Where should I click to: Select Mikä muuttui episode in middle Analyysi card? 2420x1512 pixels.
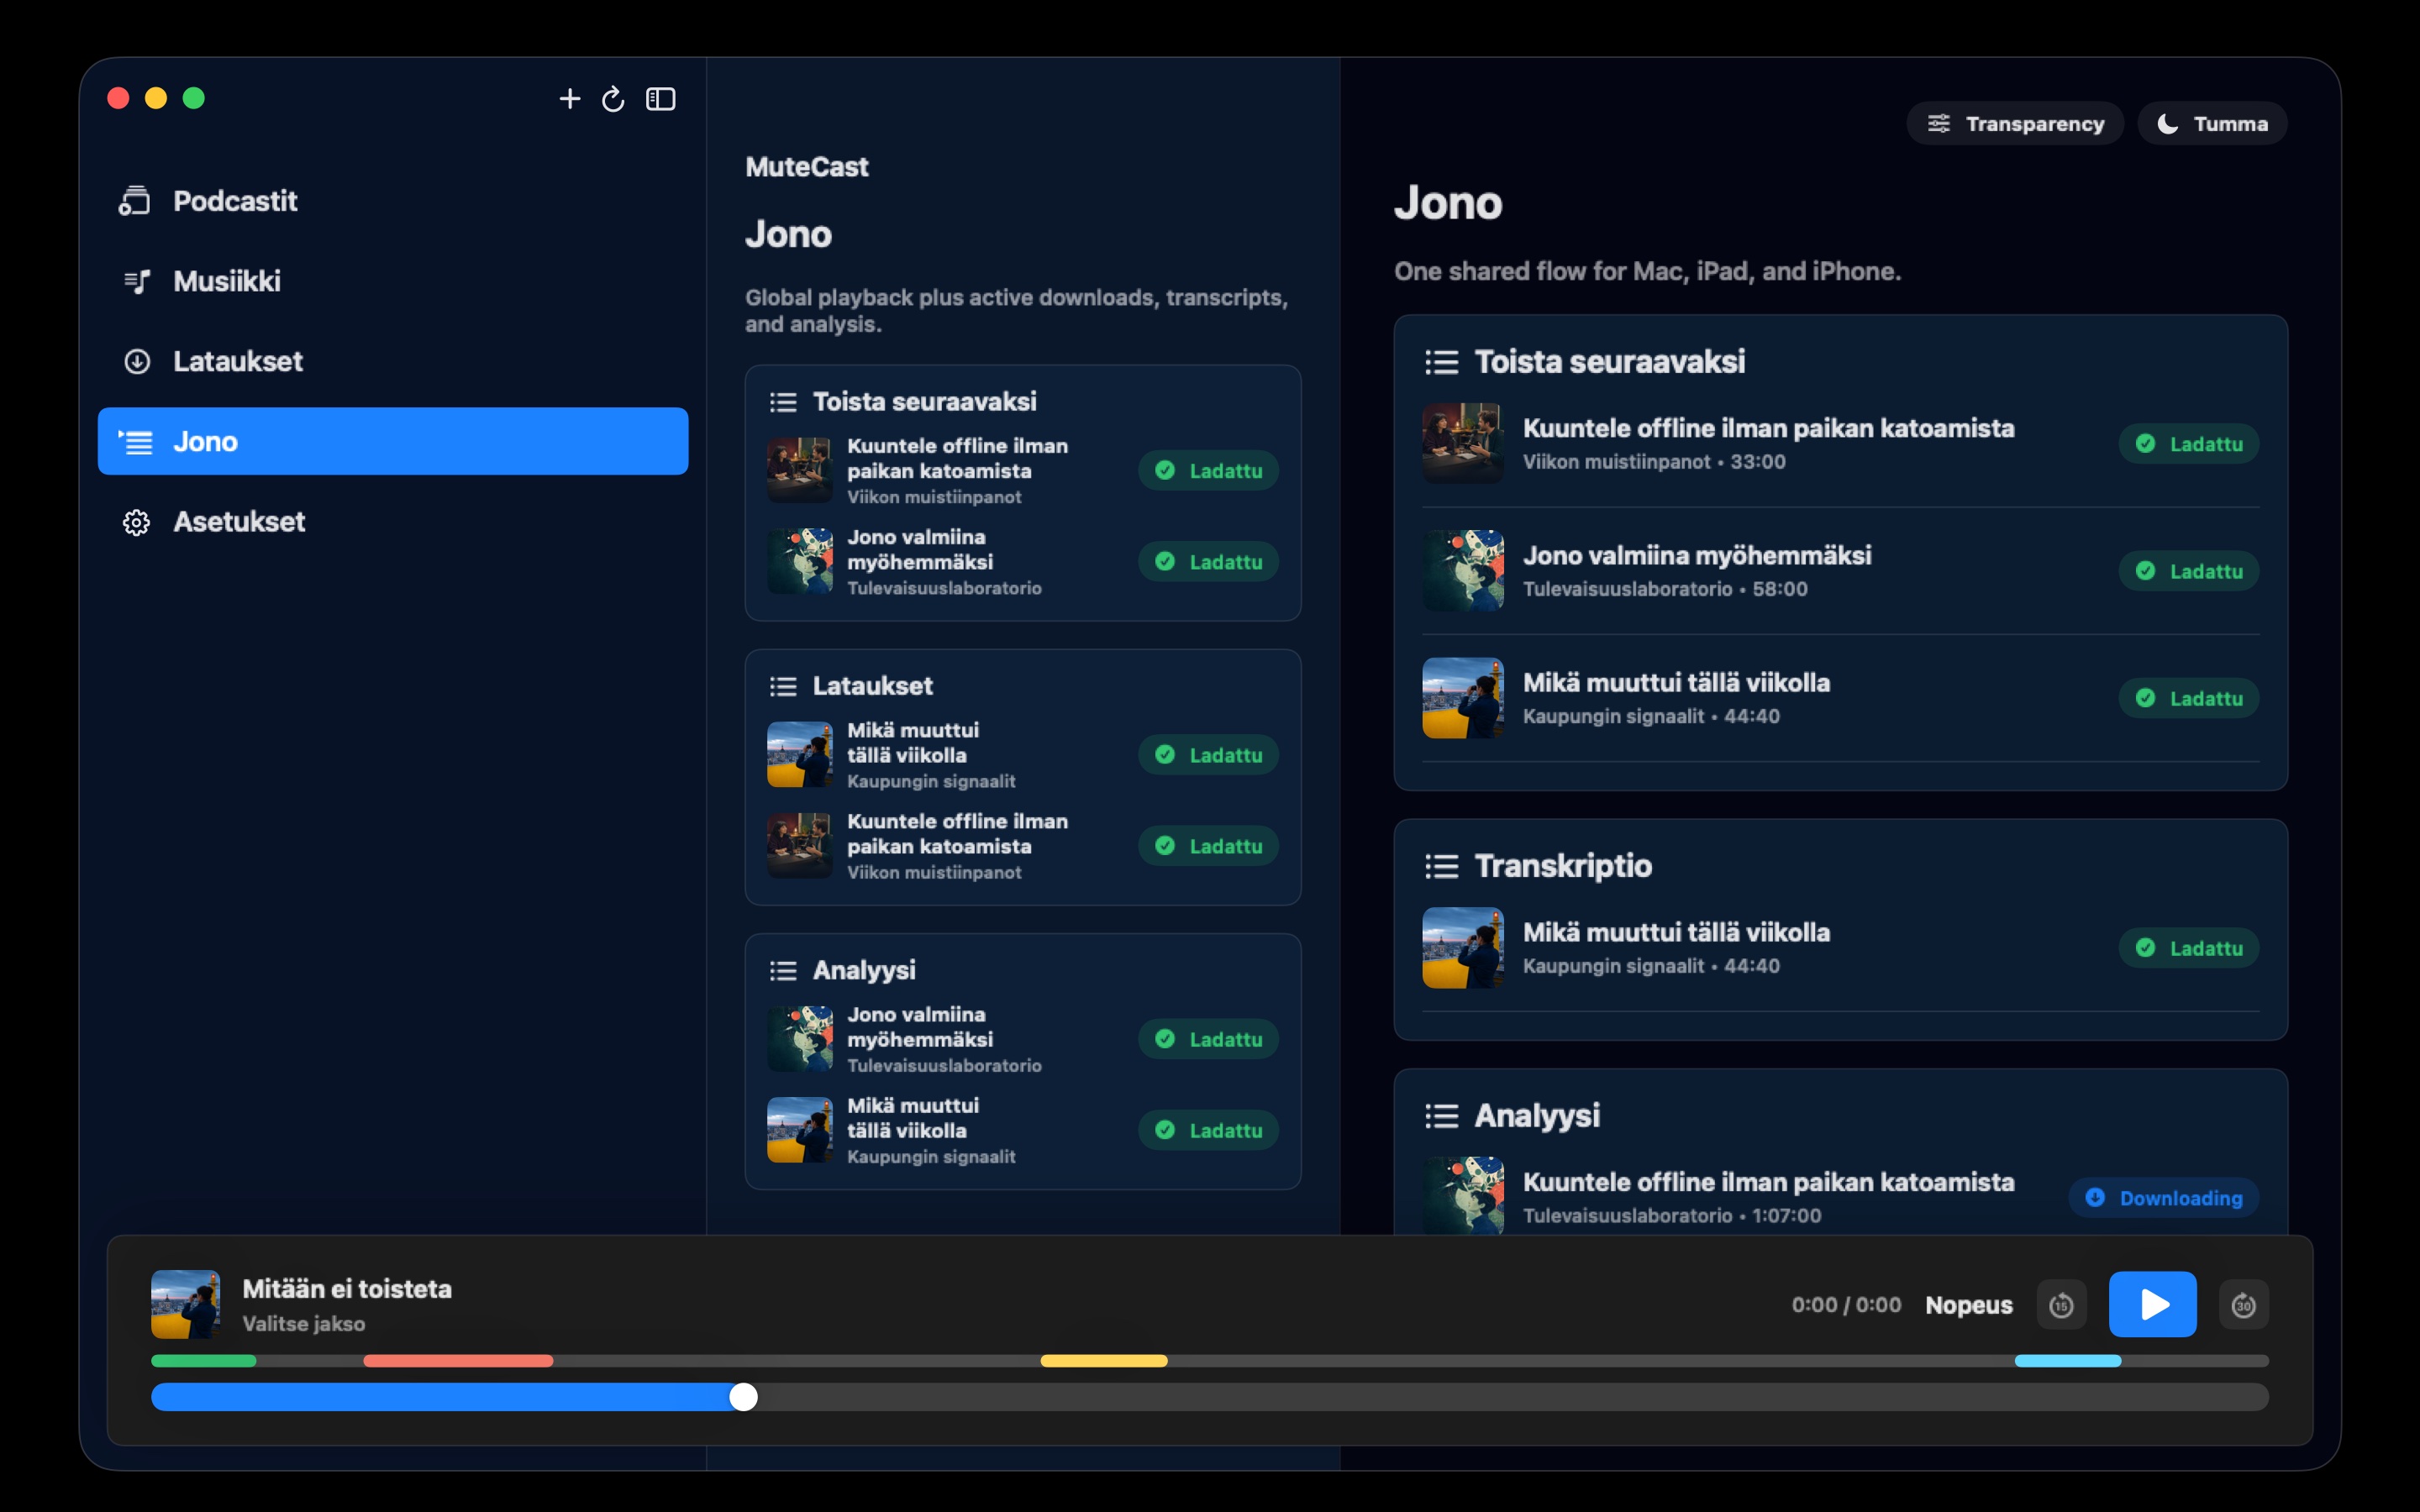(1022, 1130)
